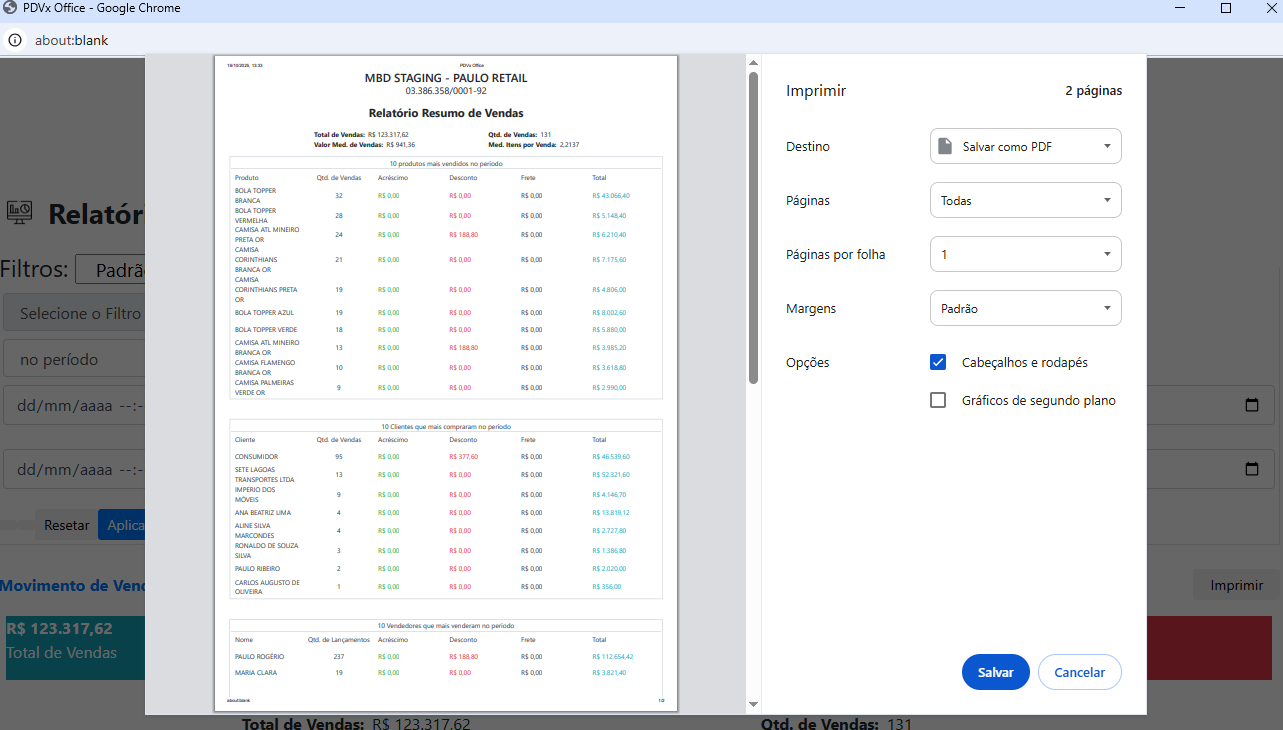The image size is (1283, 730).
Task: Click the report page preview thumbnail
Action: [446, 384]
